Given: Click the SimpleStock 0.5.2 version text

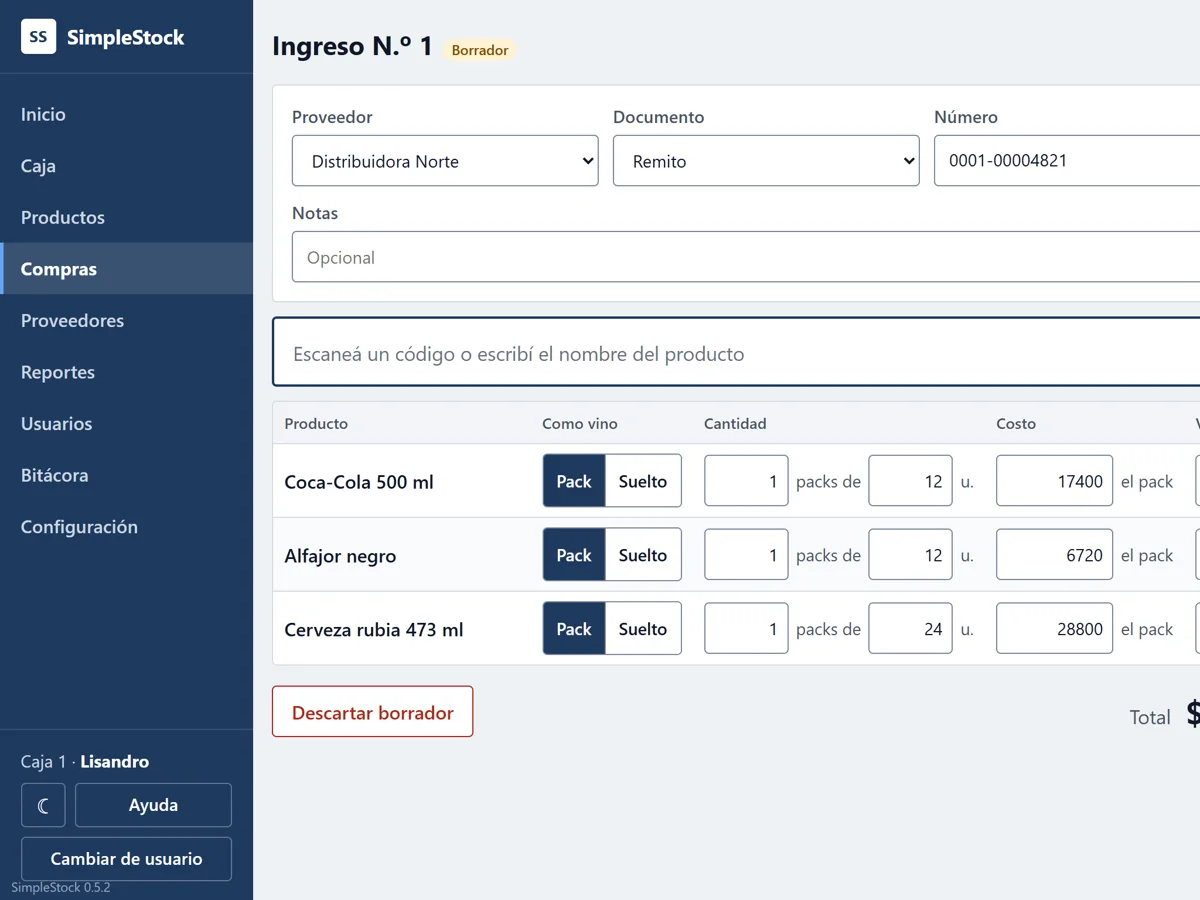Looking at the screenshot, I should coord(61,887).
